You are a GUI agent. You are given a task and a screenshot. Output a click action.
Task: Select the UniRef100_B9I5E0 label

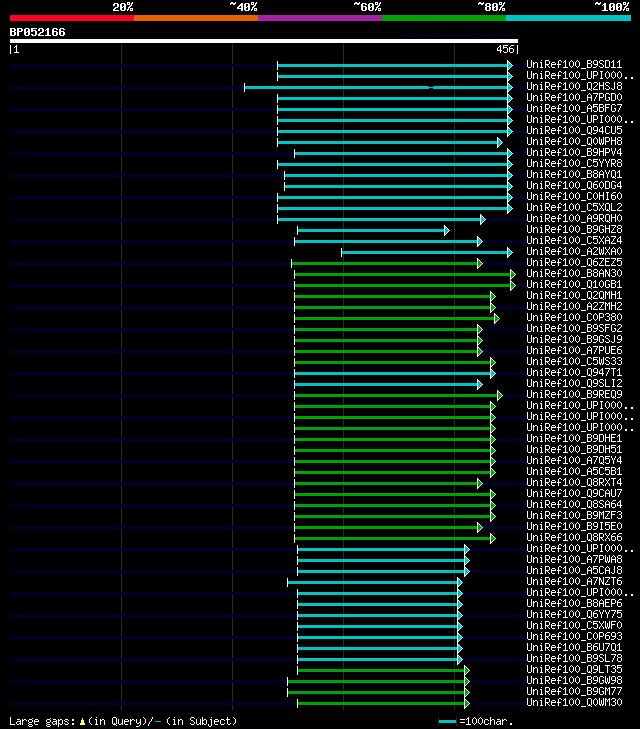point(574,526)
